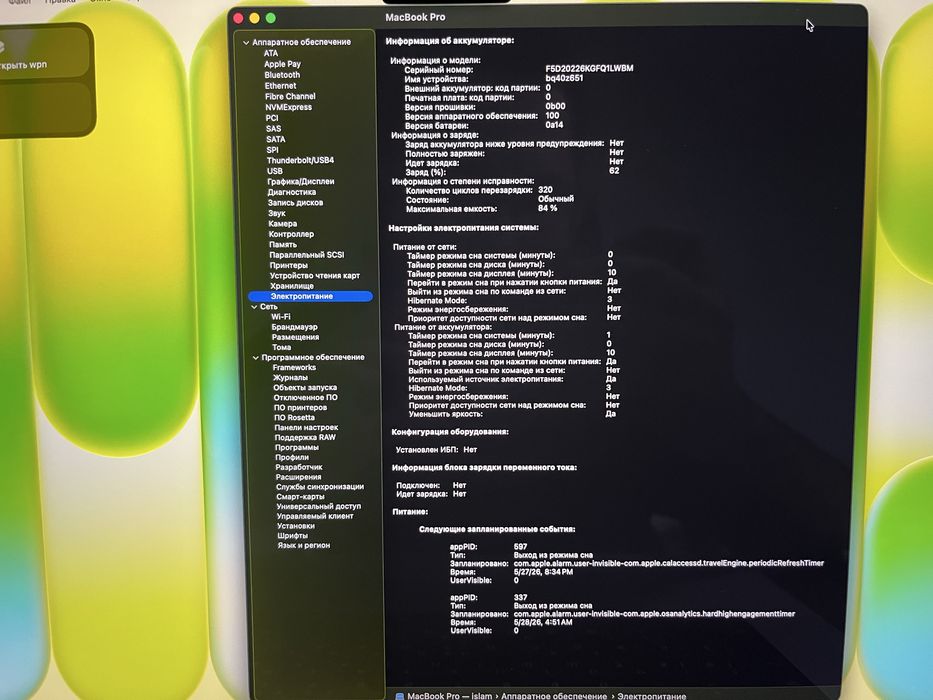The height and width of the screenshot is (700, 933).
Task: Click the MacBook Pro computer icon in path bar
Action: tap(400, 696)
